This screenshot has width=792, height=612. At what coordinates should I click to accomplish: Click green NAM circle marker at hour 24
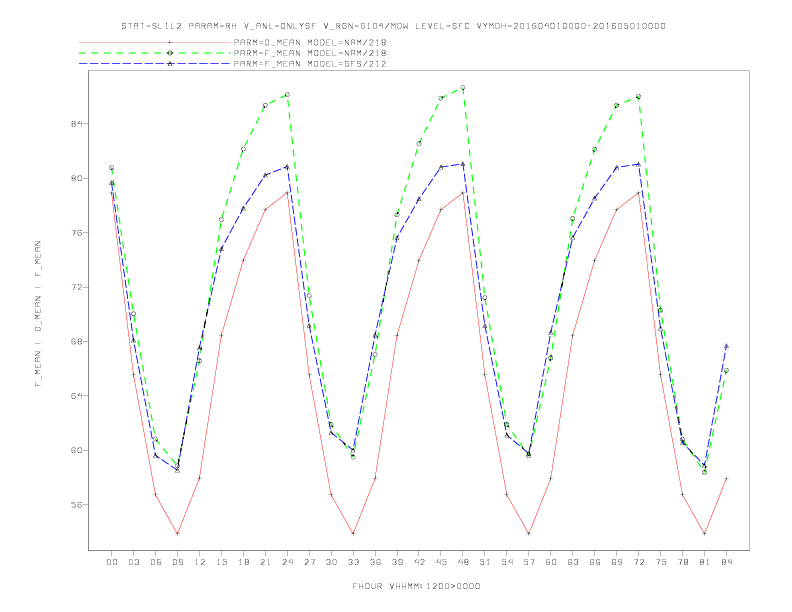point(287,94)
